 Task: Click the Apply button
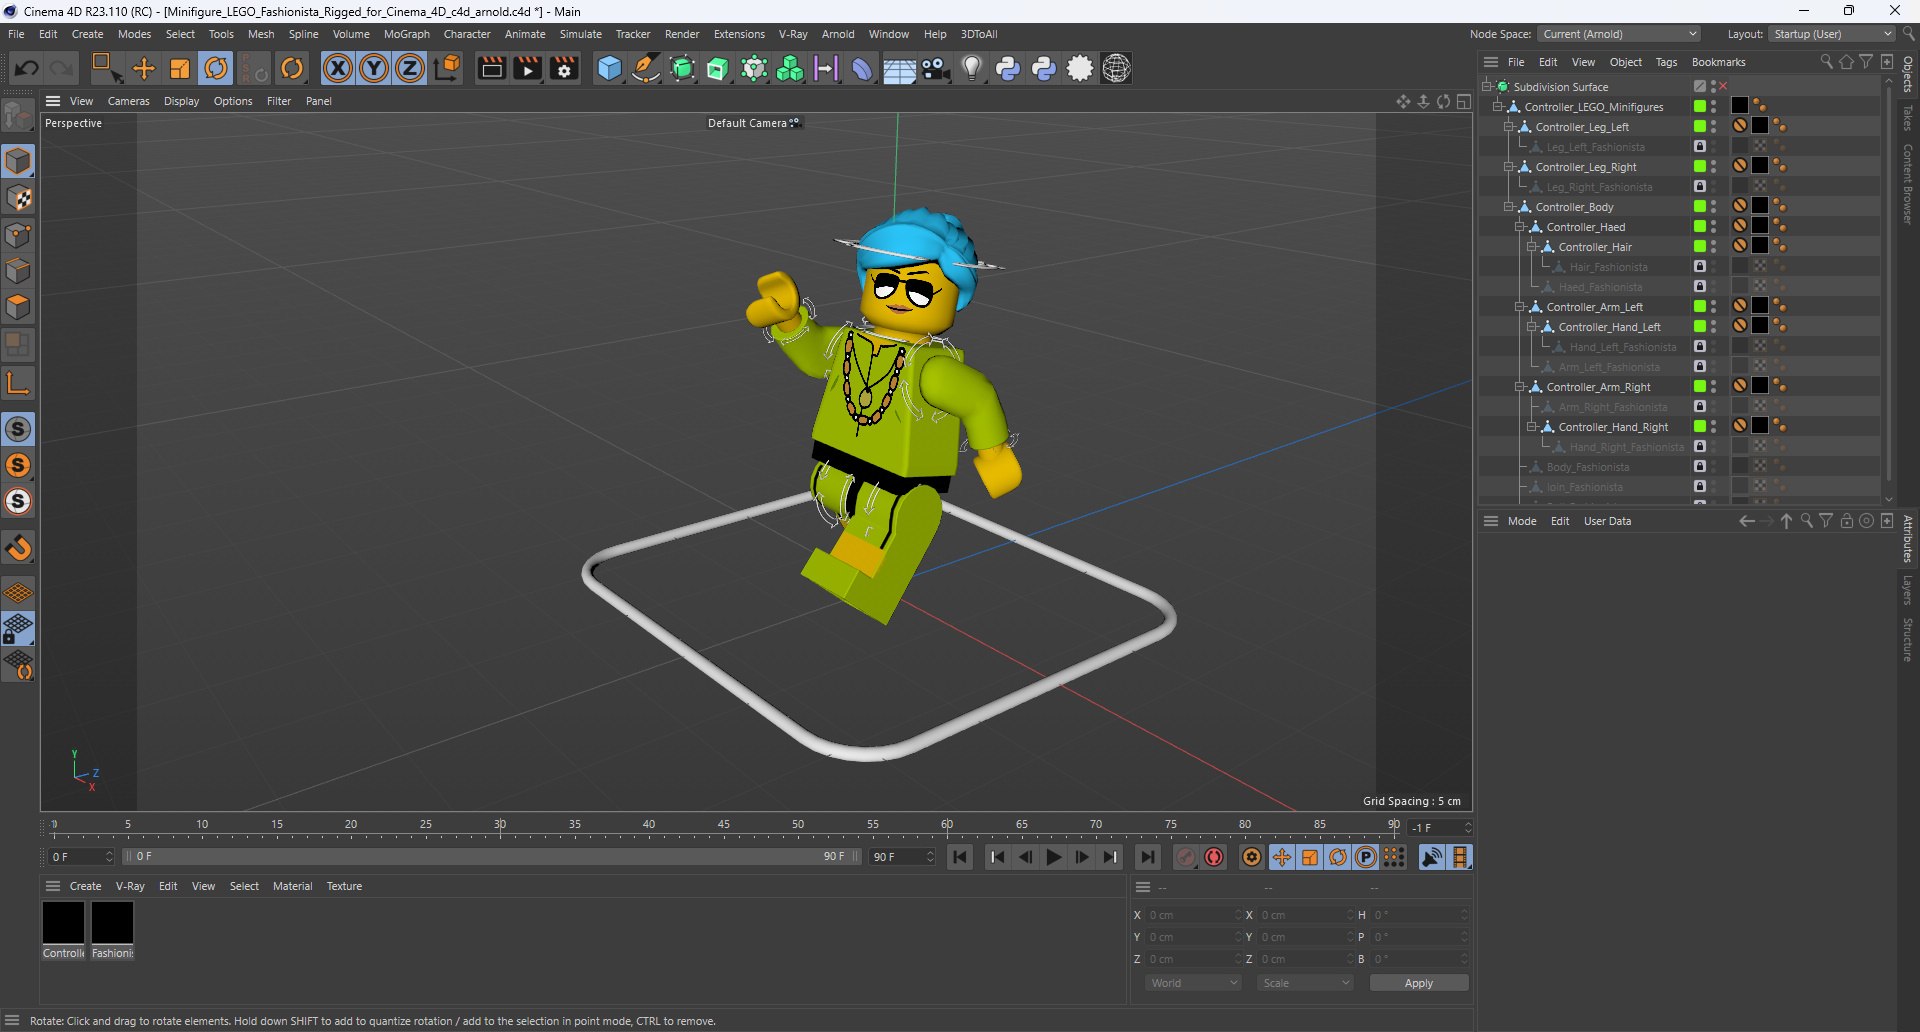pyautogui.click(x=1419, y=983)
